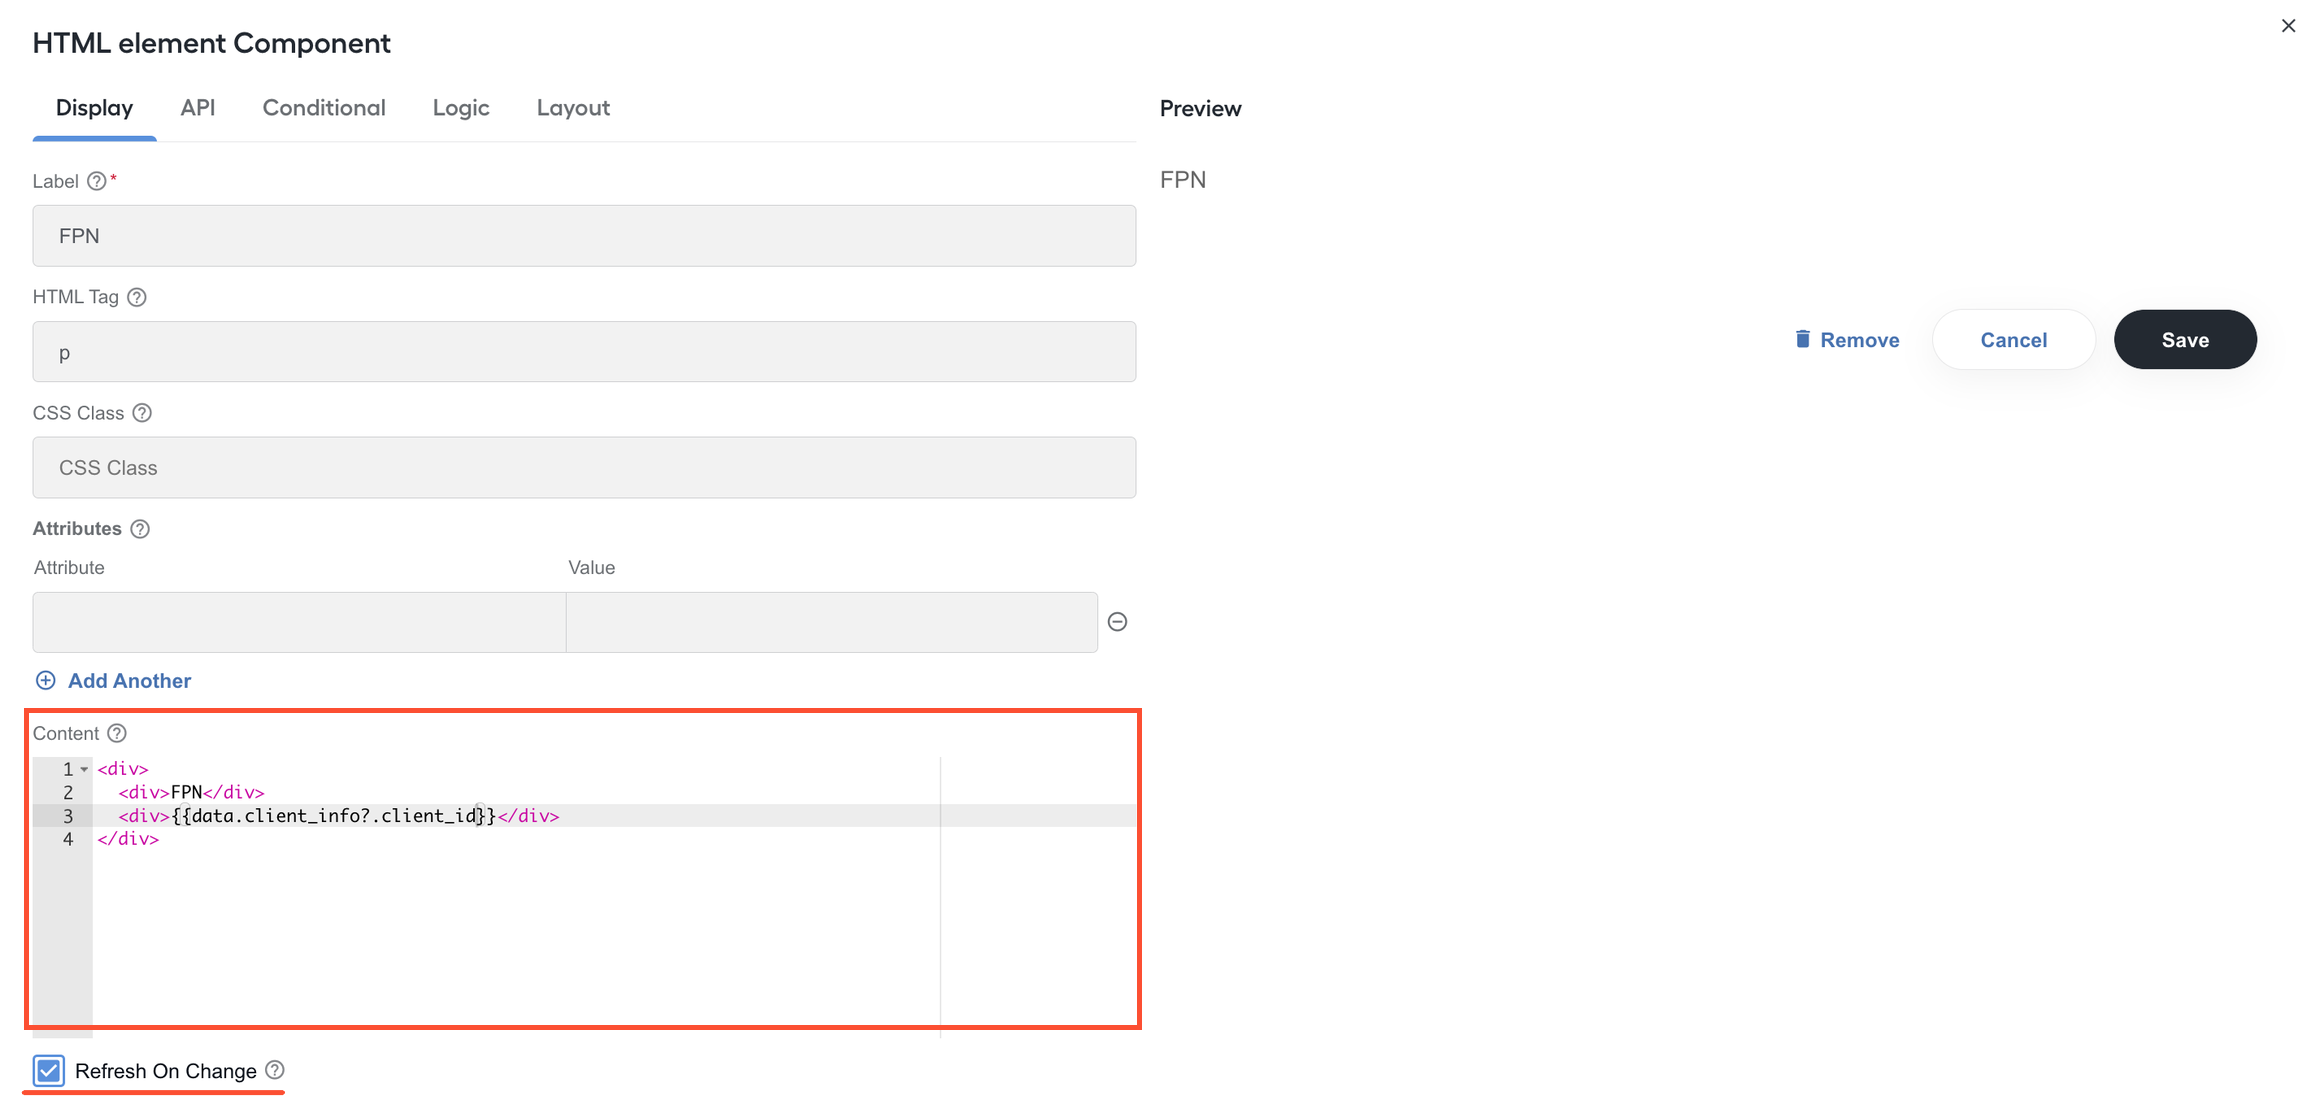
Task: Remove the attribute row with minus icon
Action: click(1117, 622)
